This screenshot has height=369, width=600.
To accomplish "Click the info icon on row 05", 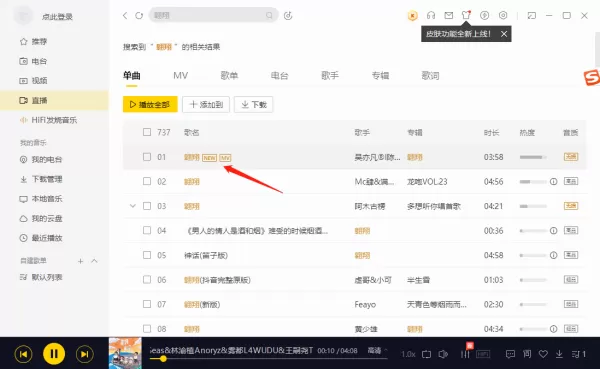I will click(x=553, y=255).
